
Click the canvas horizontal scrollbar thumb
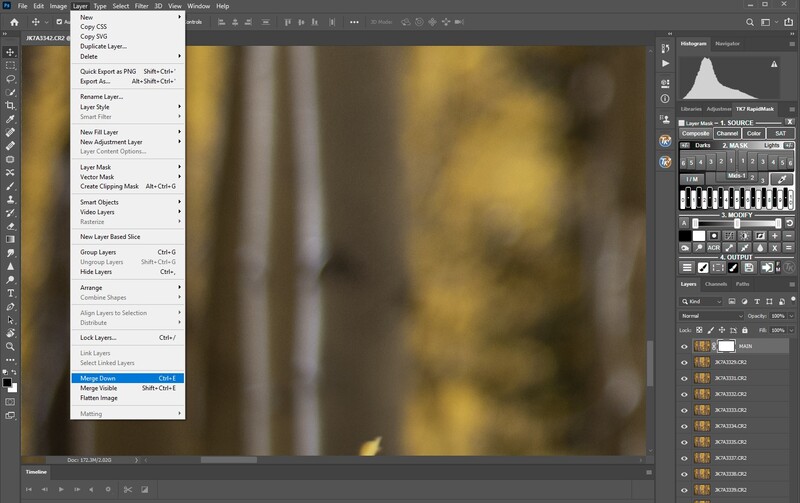coord(229,460)
